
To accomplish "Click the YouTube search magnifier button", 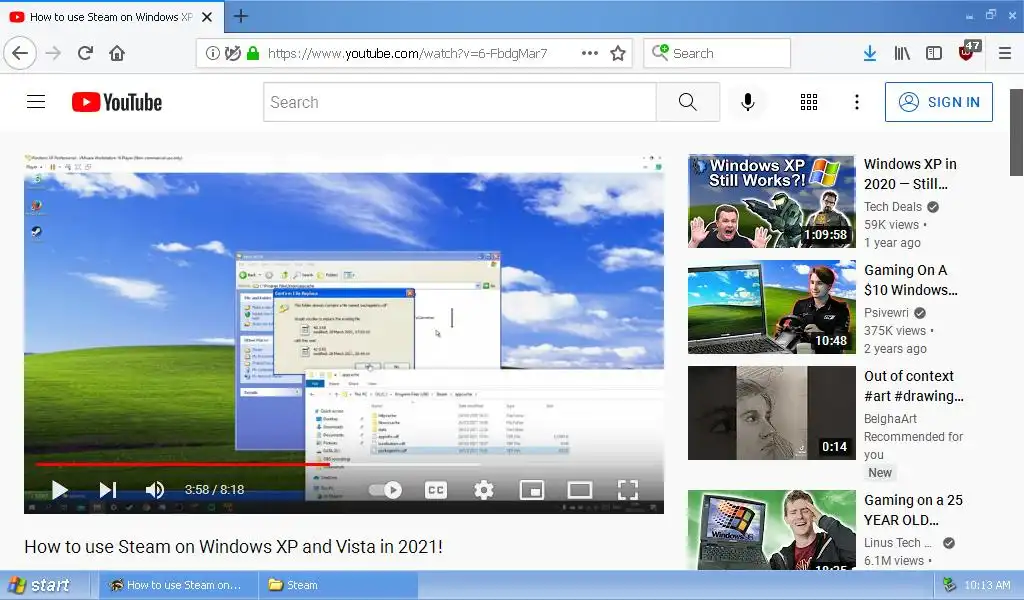I will click(x=688, y=102).
